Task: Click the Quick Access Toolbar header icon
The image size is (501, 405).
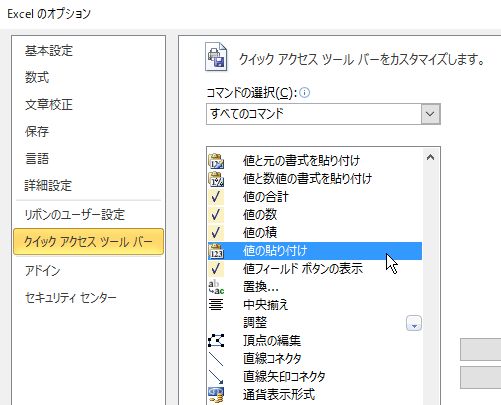Action: click(x=216, y=57)
